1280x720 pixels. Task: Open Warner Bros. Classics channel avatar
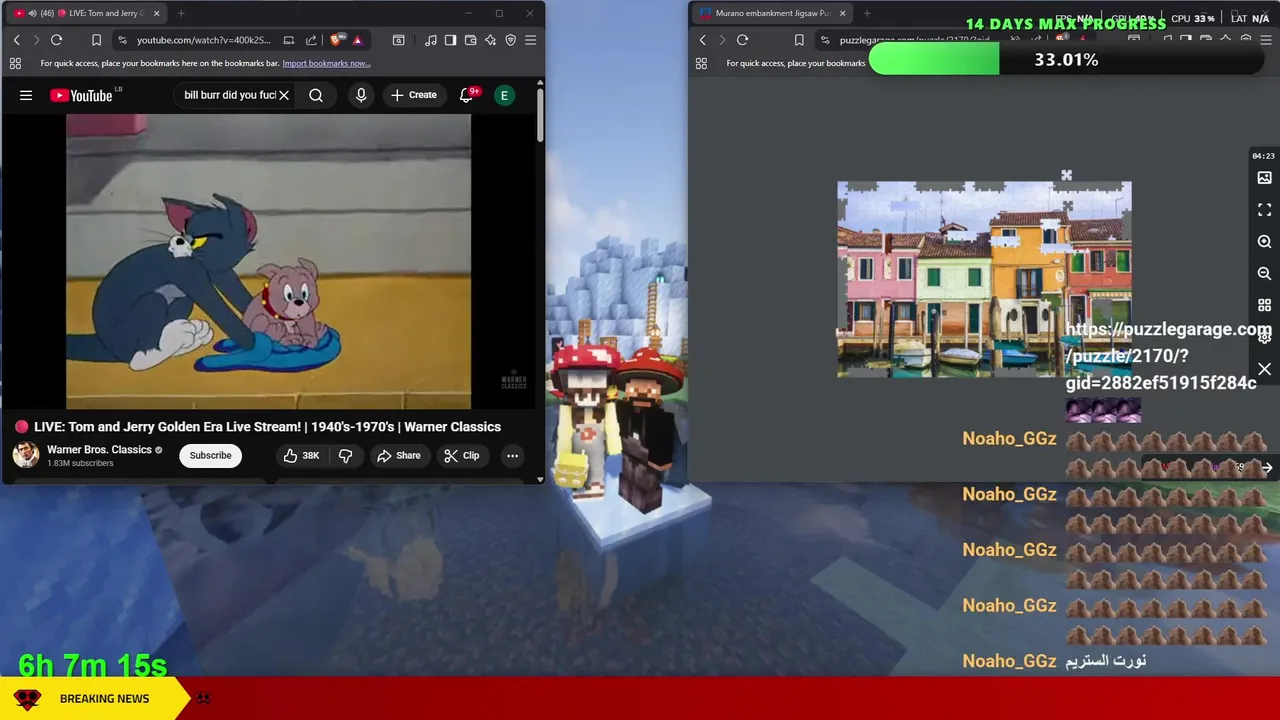(x=26, y=455)
